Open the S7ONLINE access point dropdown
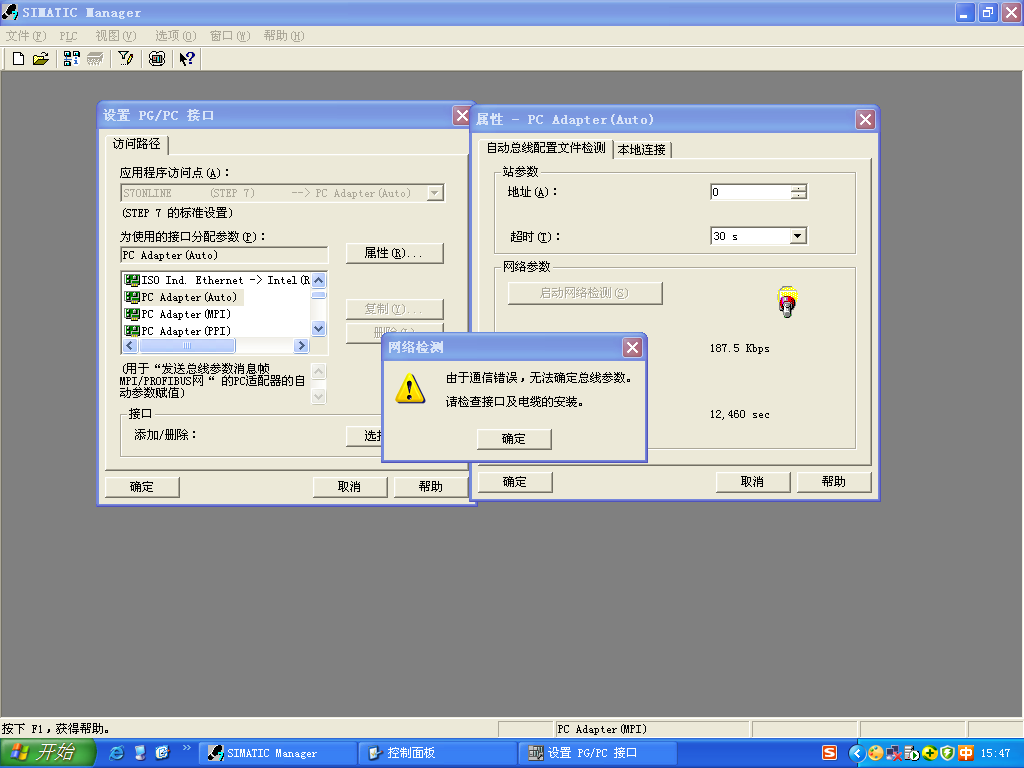Image resolution: width=1024 pixels, height=768 pixels. [434, 193]
